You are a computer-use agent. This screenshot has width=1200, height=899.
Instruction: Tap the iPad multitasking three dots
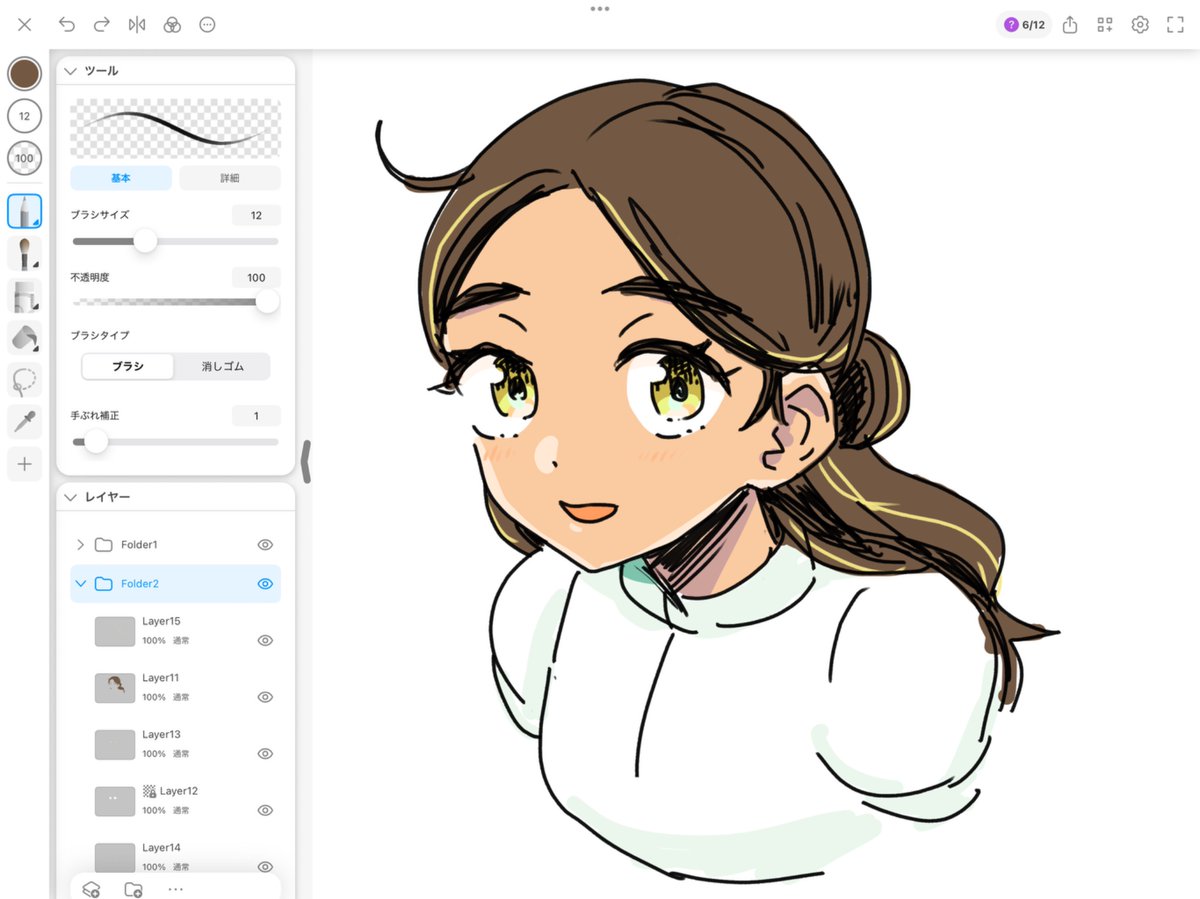point(600,8)
